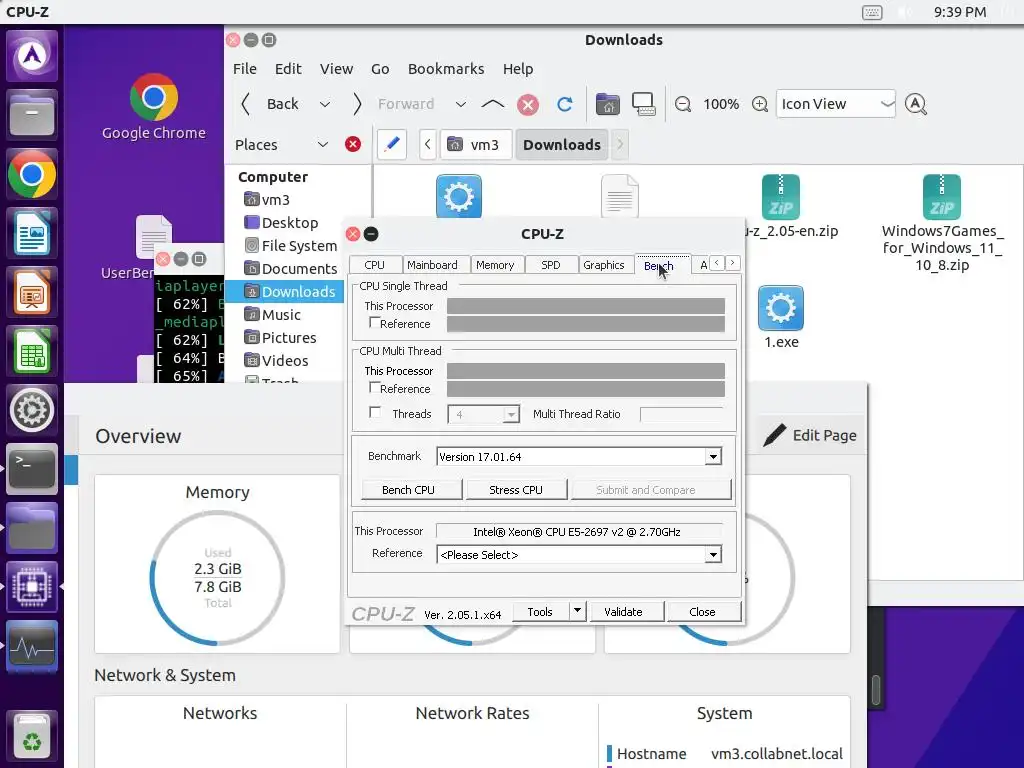Click the clock in top panel
Viewport: 1024px width, 768px height.
959,12
